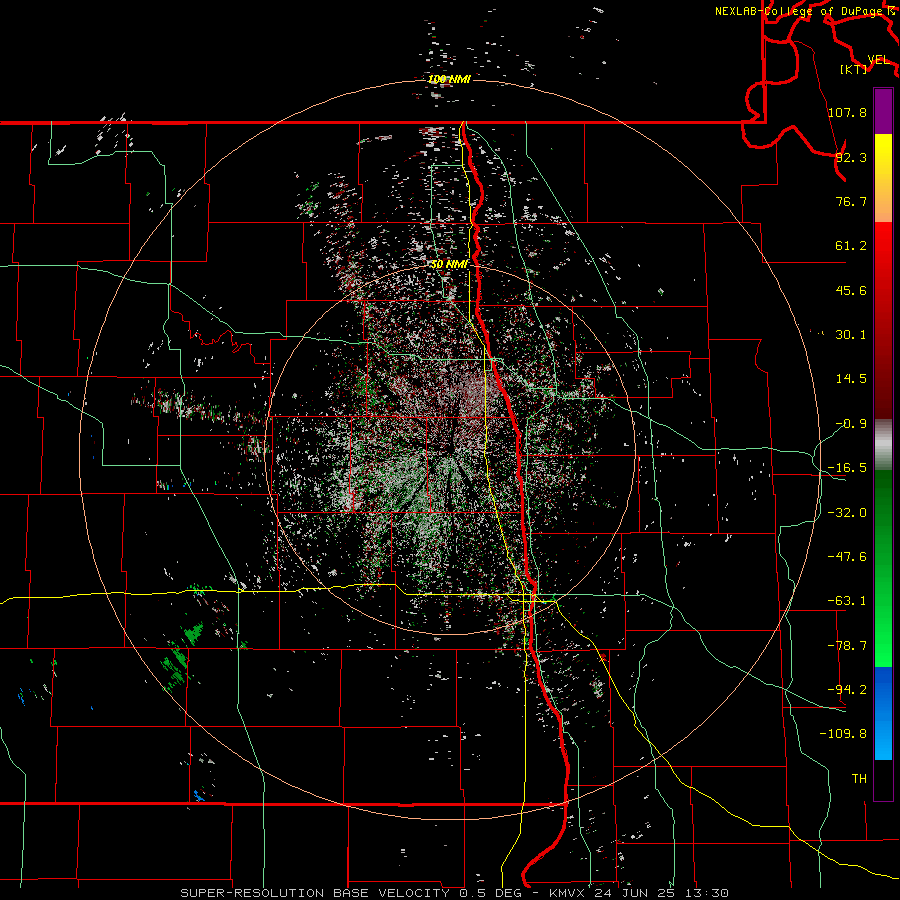Select the -32.0 velocity scale value
900x900 pixels.
[847, 513]
